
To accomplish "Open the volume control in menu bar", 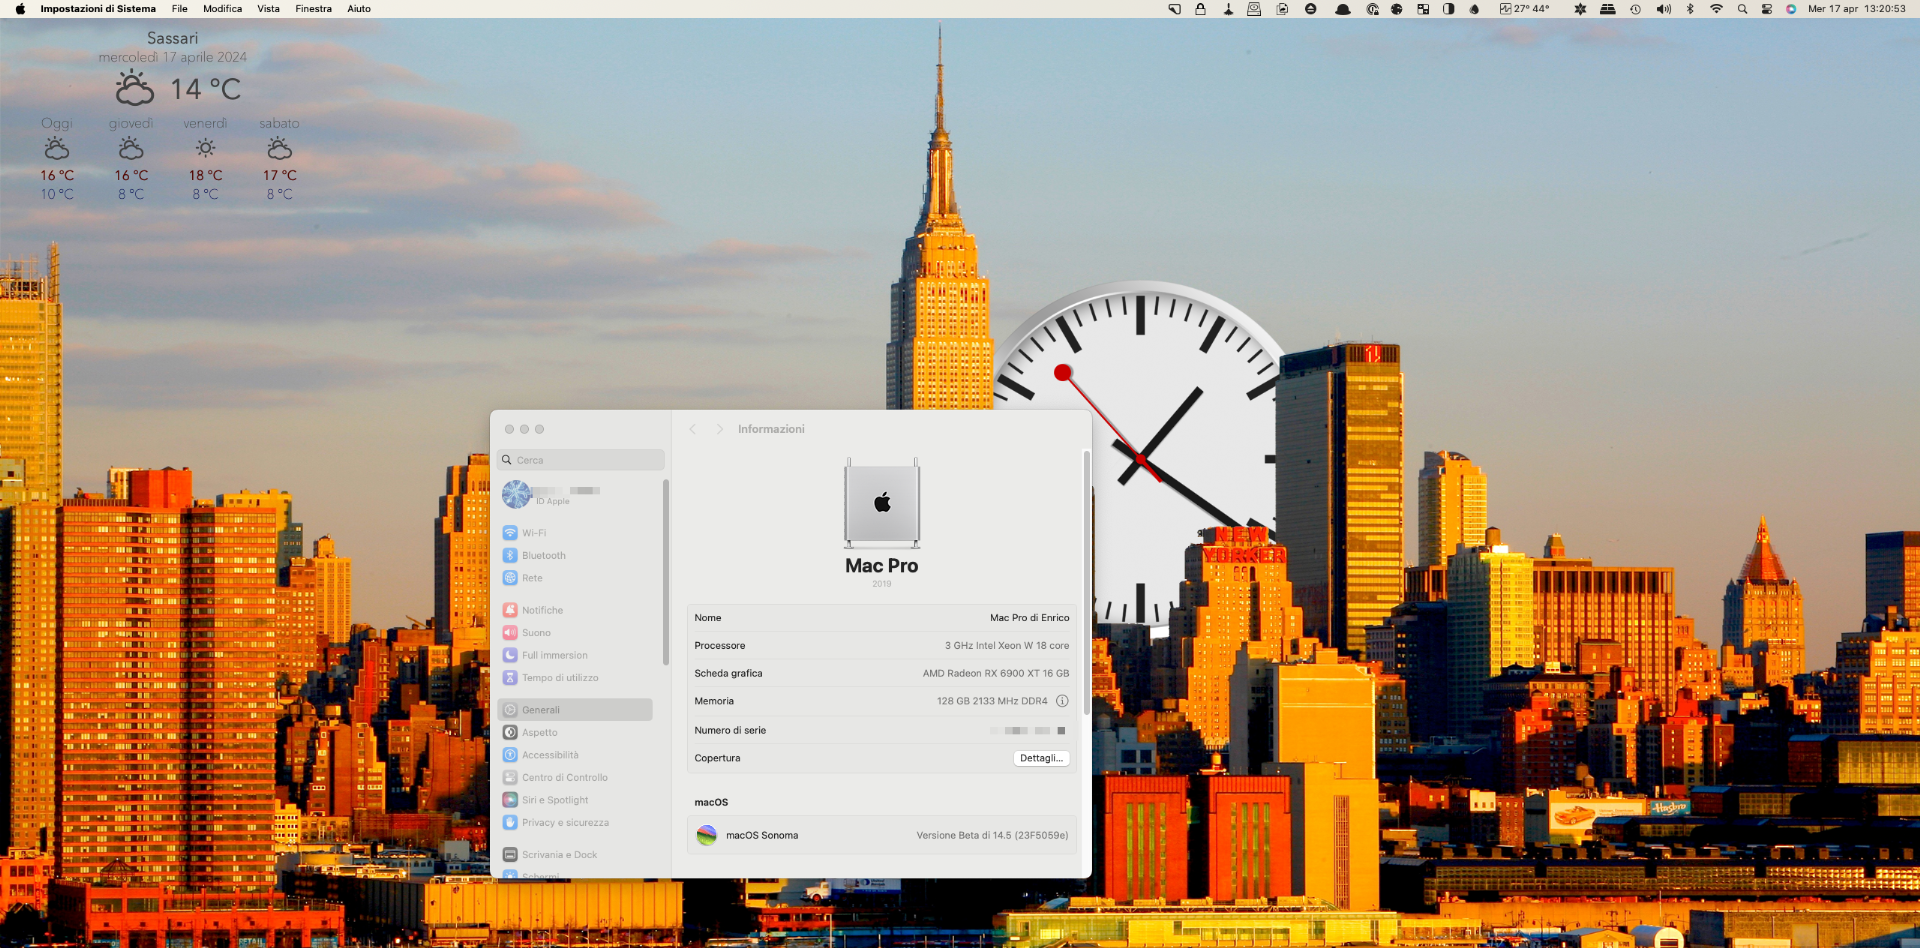I will (x=1663, y=9).
